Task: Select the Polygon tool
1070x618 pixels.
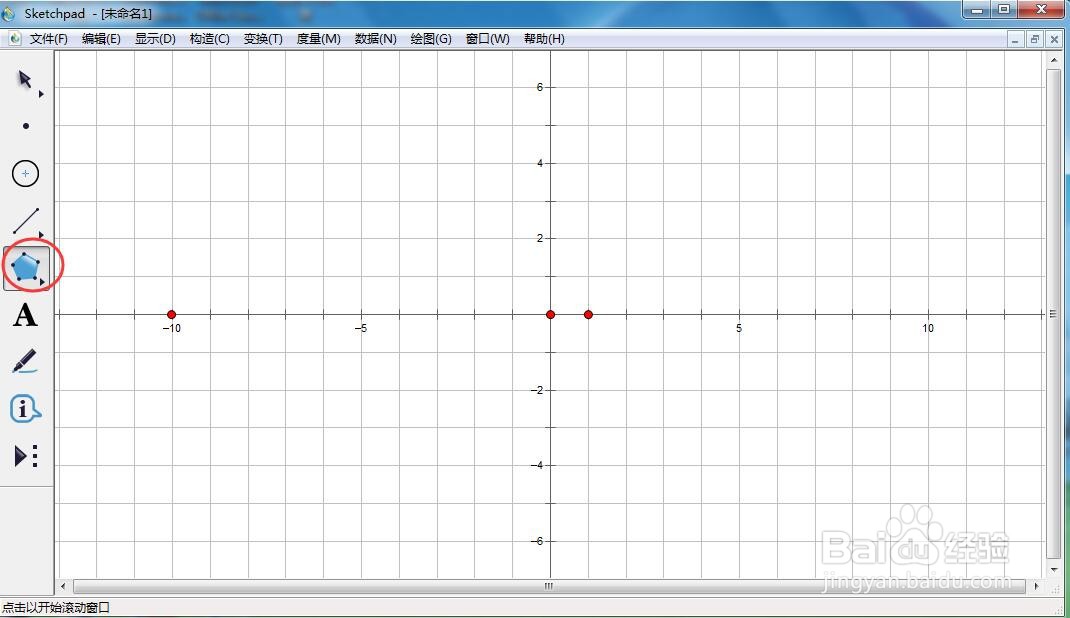Action: (25, 267)
